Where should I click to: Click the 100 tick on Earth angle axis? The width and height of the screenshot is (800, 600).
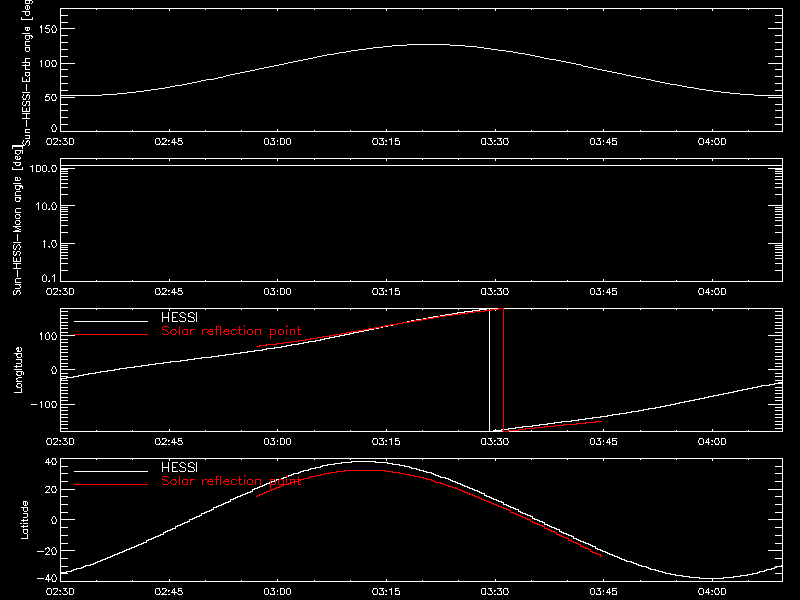click(x=48, y=64)
